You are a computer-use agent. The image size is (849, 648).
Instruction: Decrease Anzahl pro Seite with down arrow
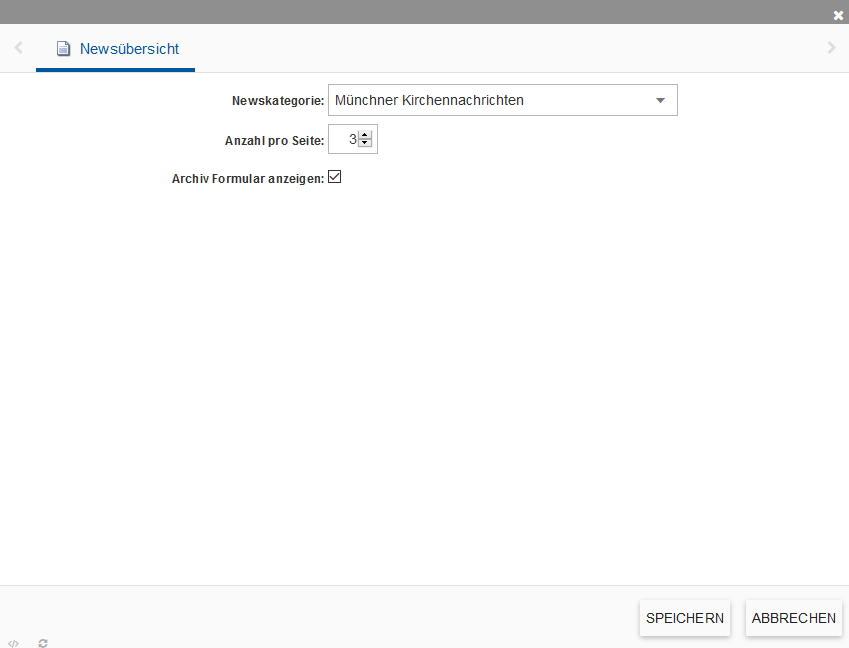(365, 144)
